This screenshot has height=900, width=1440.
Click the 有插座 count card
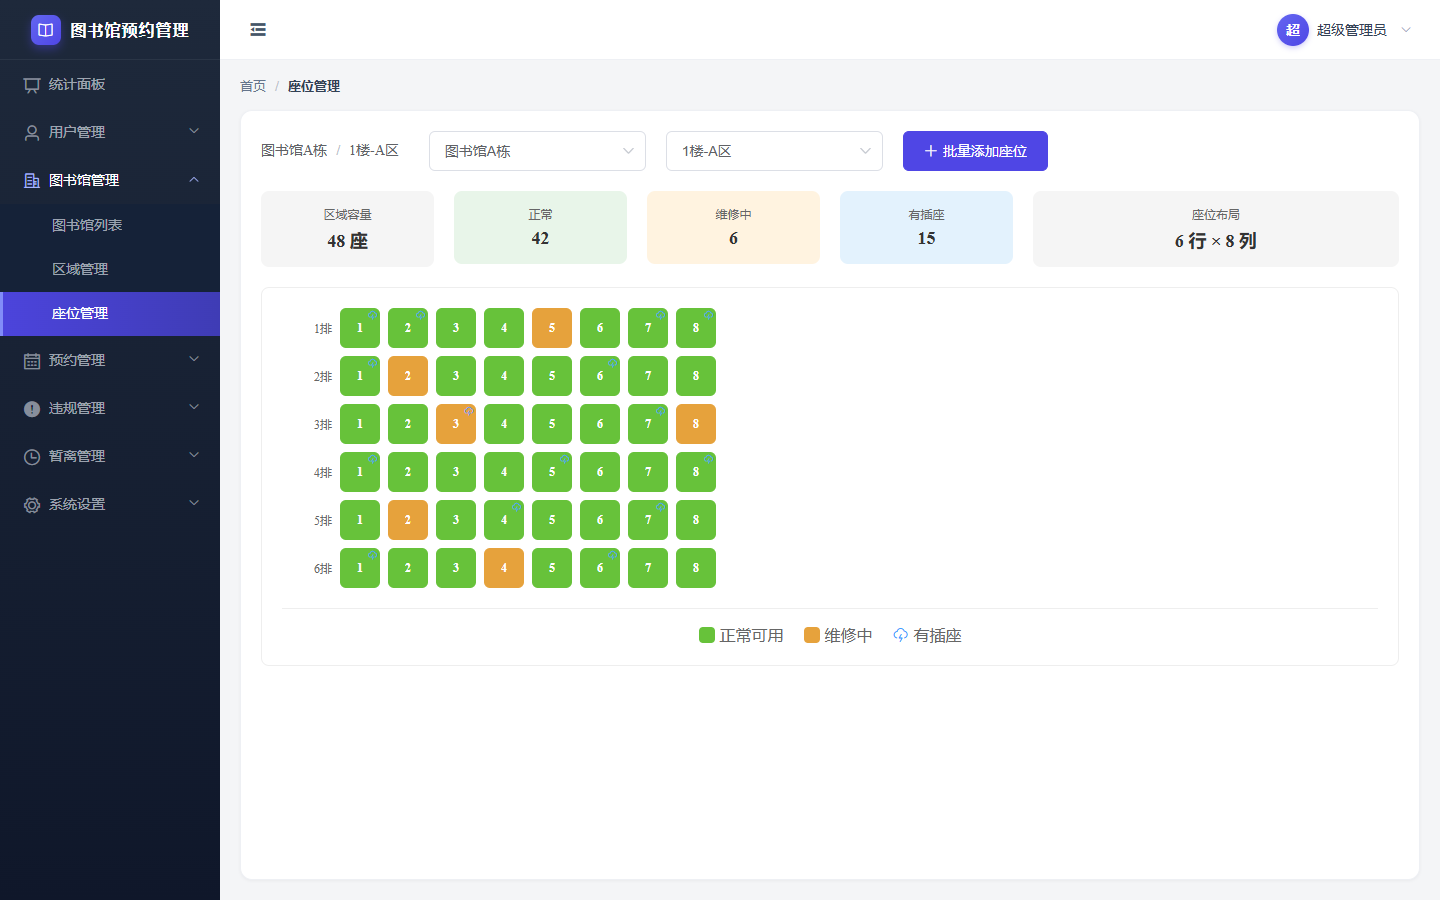tap(926, 228)
